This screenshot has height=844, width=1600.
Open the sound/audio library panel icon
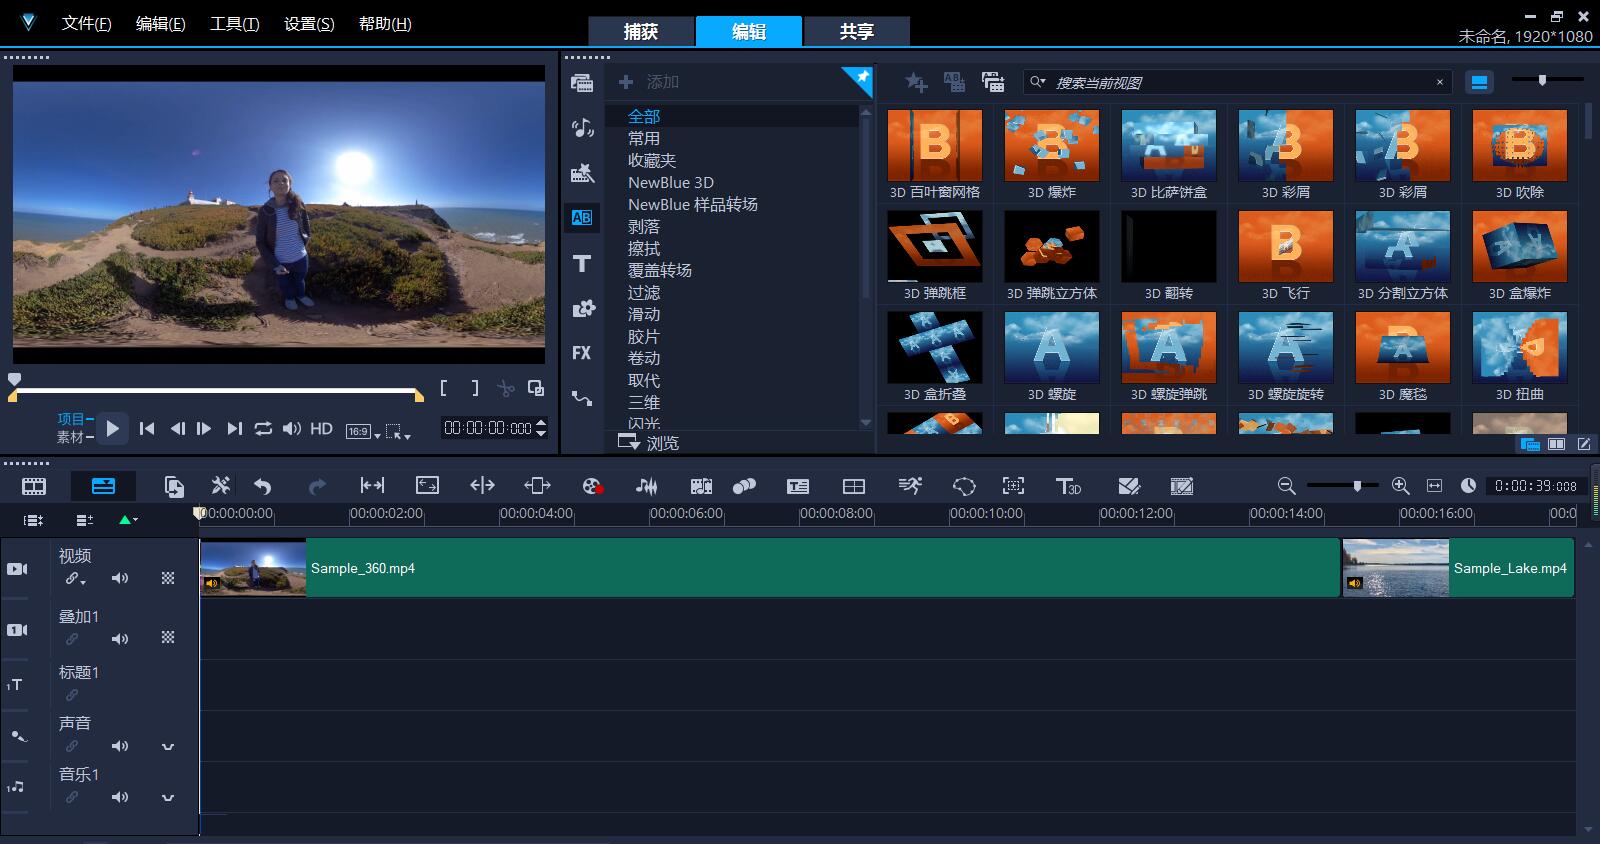(582, 127)
